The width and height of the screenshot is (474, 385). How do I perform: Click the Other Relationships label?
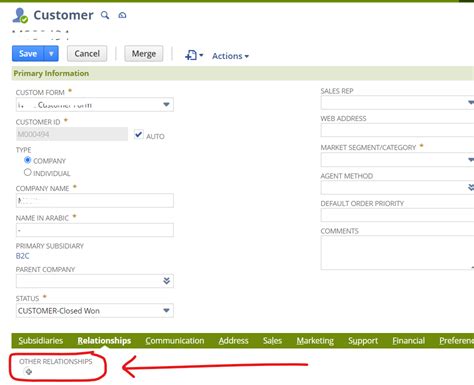click(56, 361)
